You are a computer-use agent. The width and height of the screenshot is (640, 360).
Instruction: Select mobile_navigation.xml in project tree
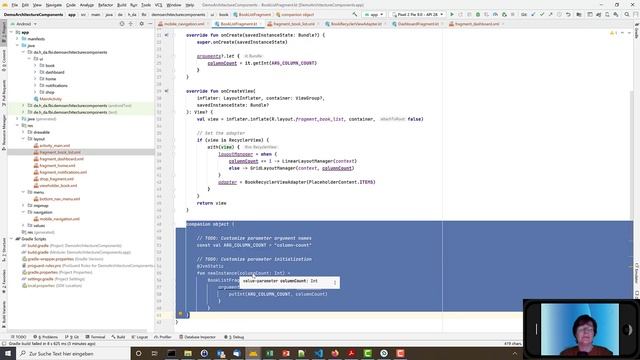tap(60, 219)
